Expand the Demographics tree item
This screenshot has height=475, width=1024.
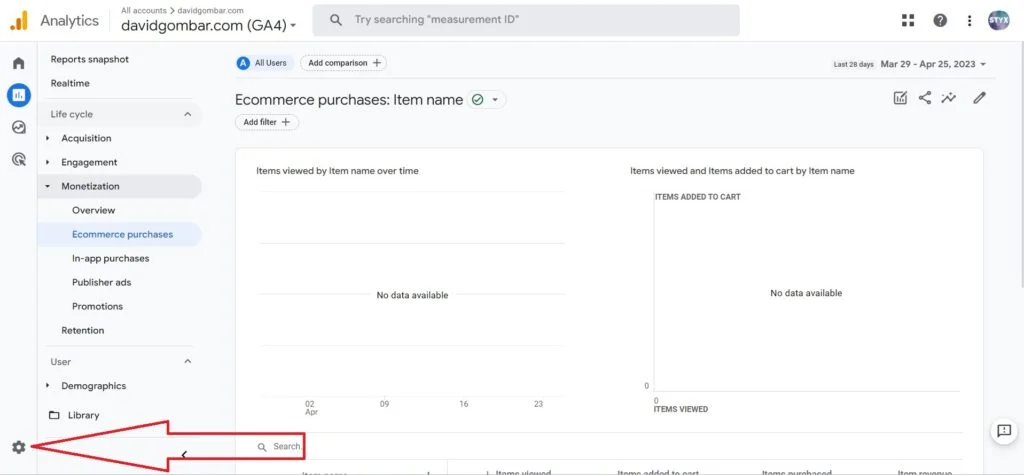[48, 385]
